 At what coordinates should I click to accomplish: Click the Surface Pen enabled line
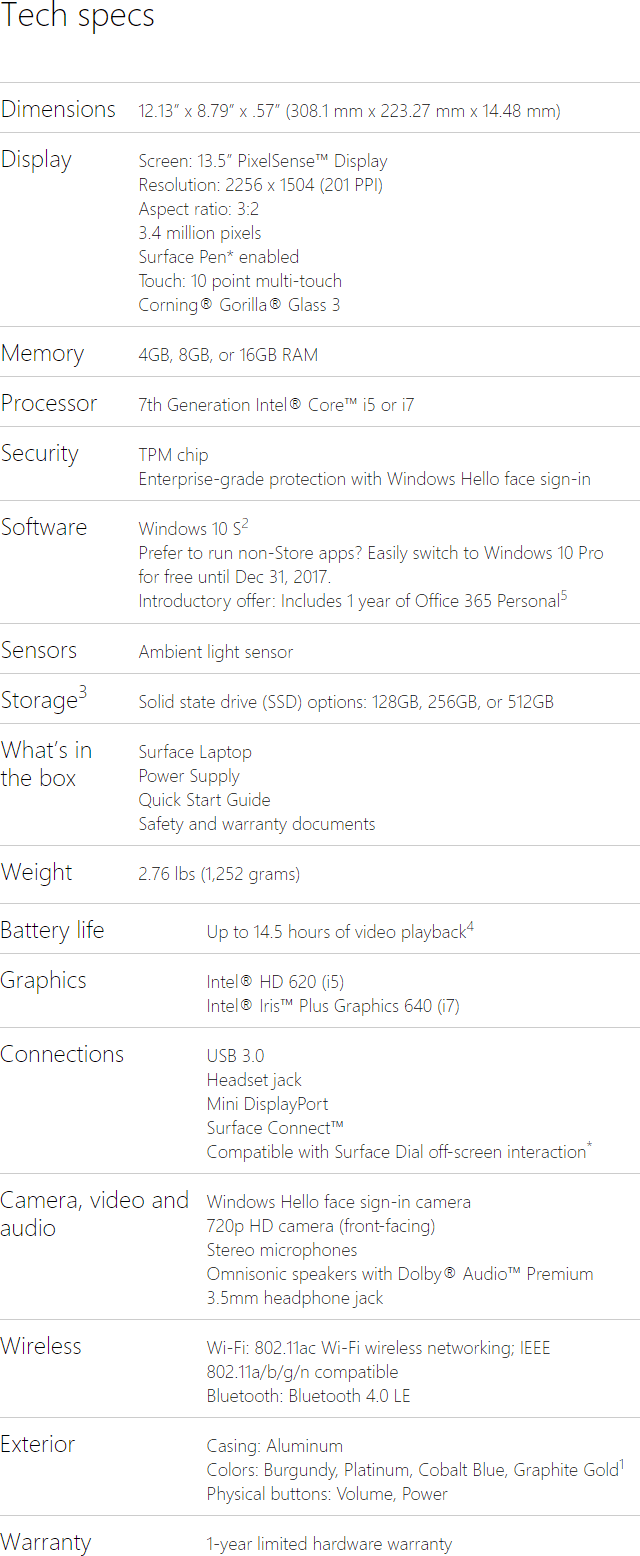pos(218,257)
